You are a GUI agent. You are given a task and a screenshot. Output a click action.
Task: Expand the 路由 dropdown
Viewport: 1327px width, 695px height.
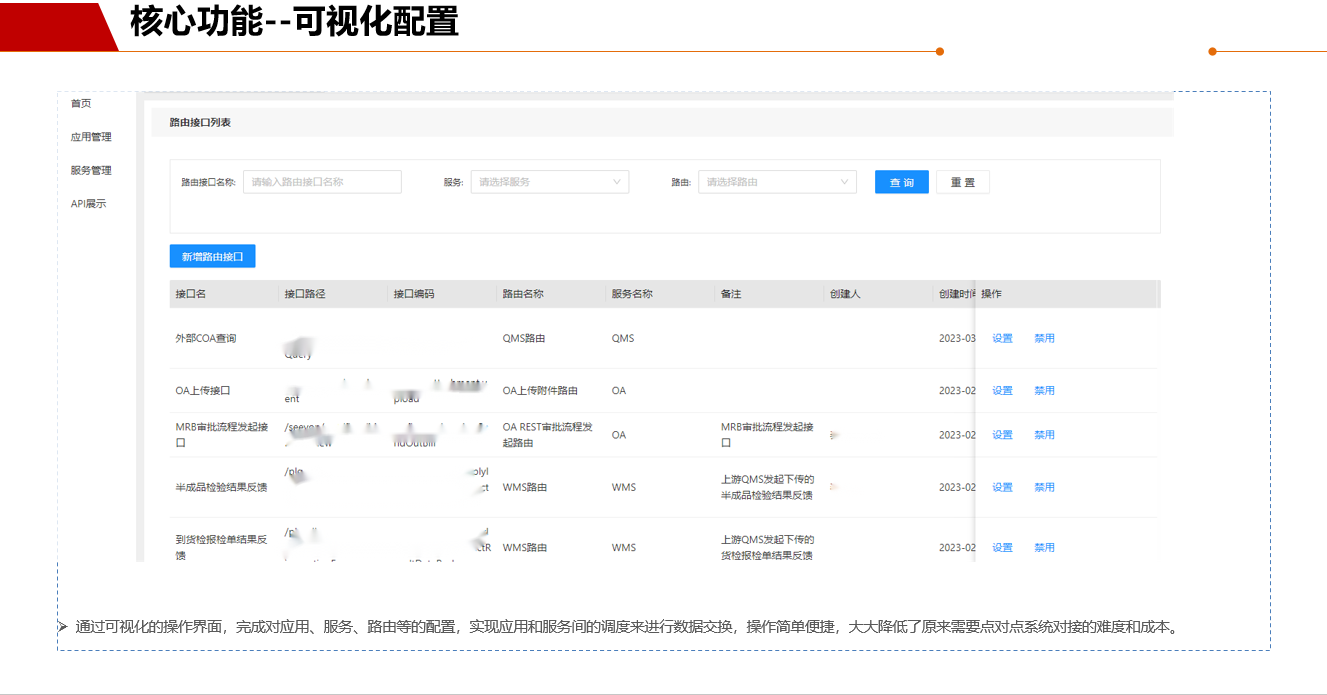[x=777, y=182]
